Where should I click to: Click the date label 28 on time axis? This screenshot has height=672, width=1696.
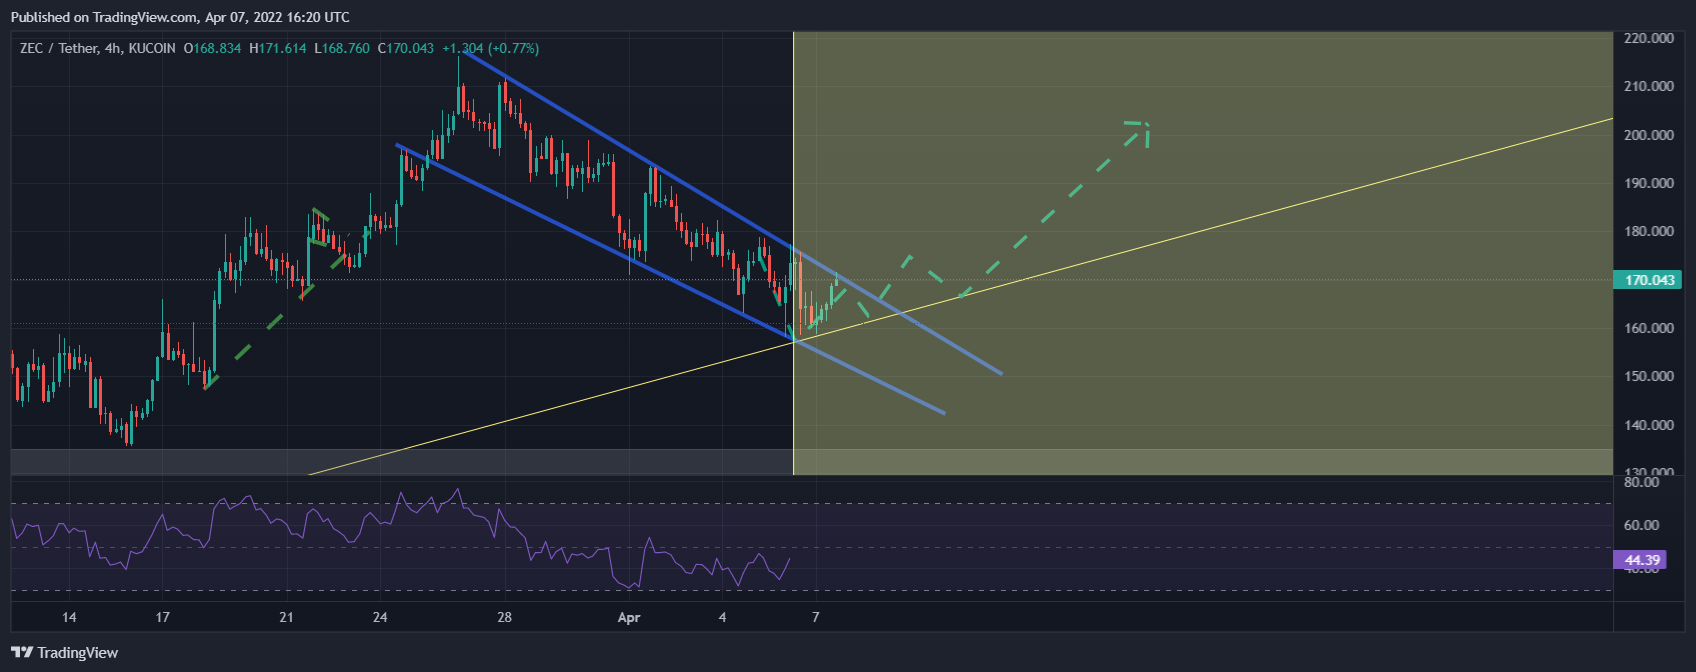(x=504, y=617)
